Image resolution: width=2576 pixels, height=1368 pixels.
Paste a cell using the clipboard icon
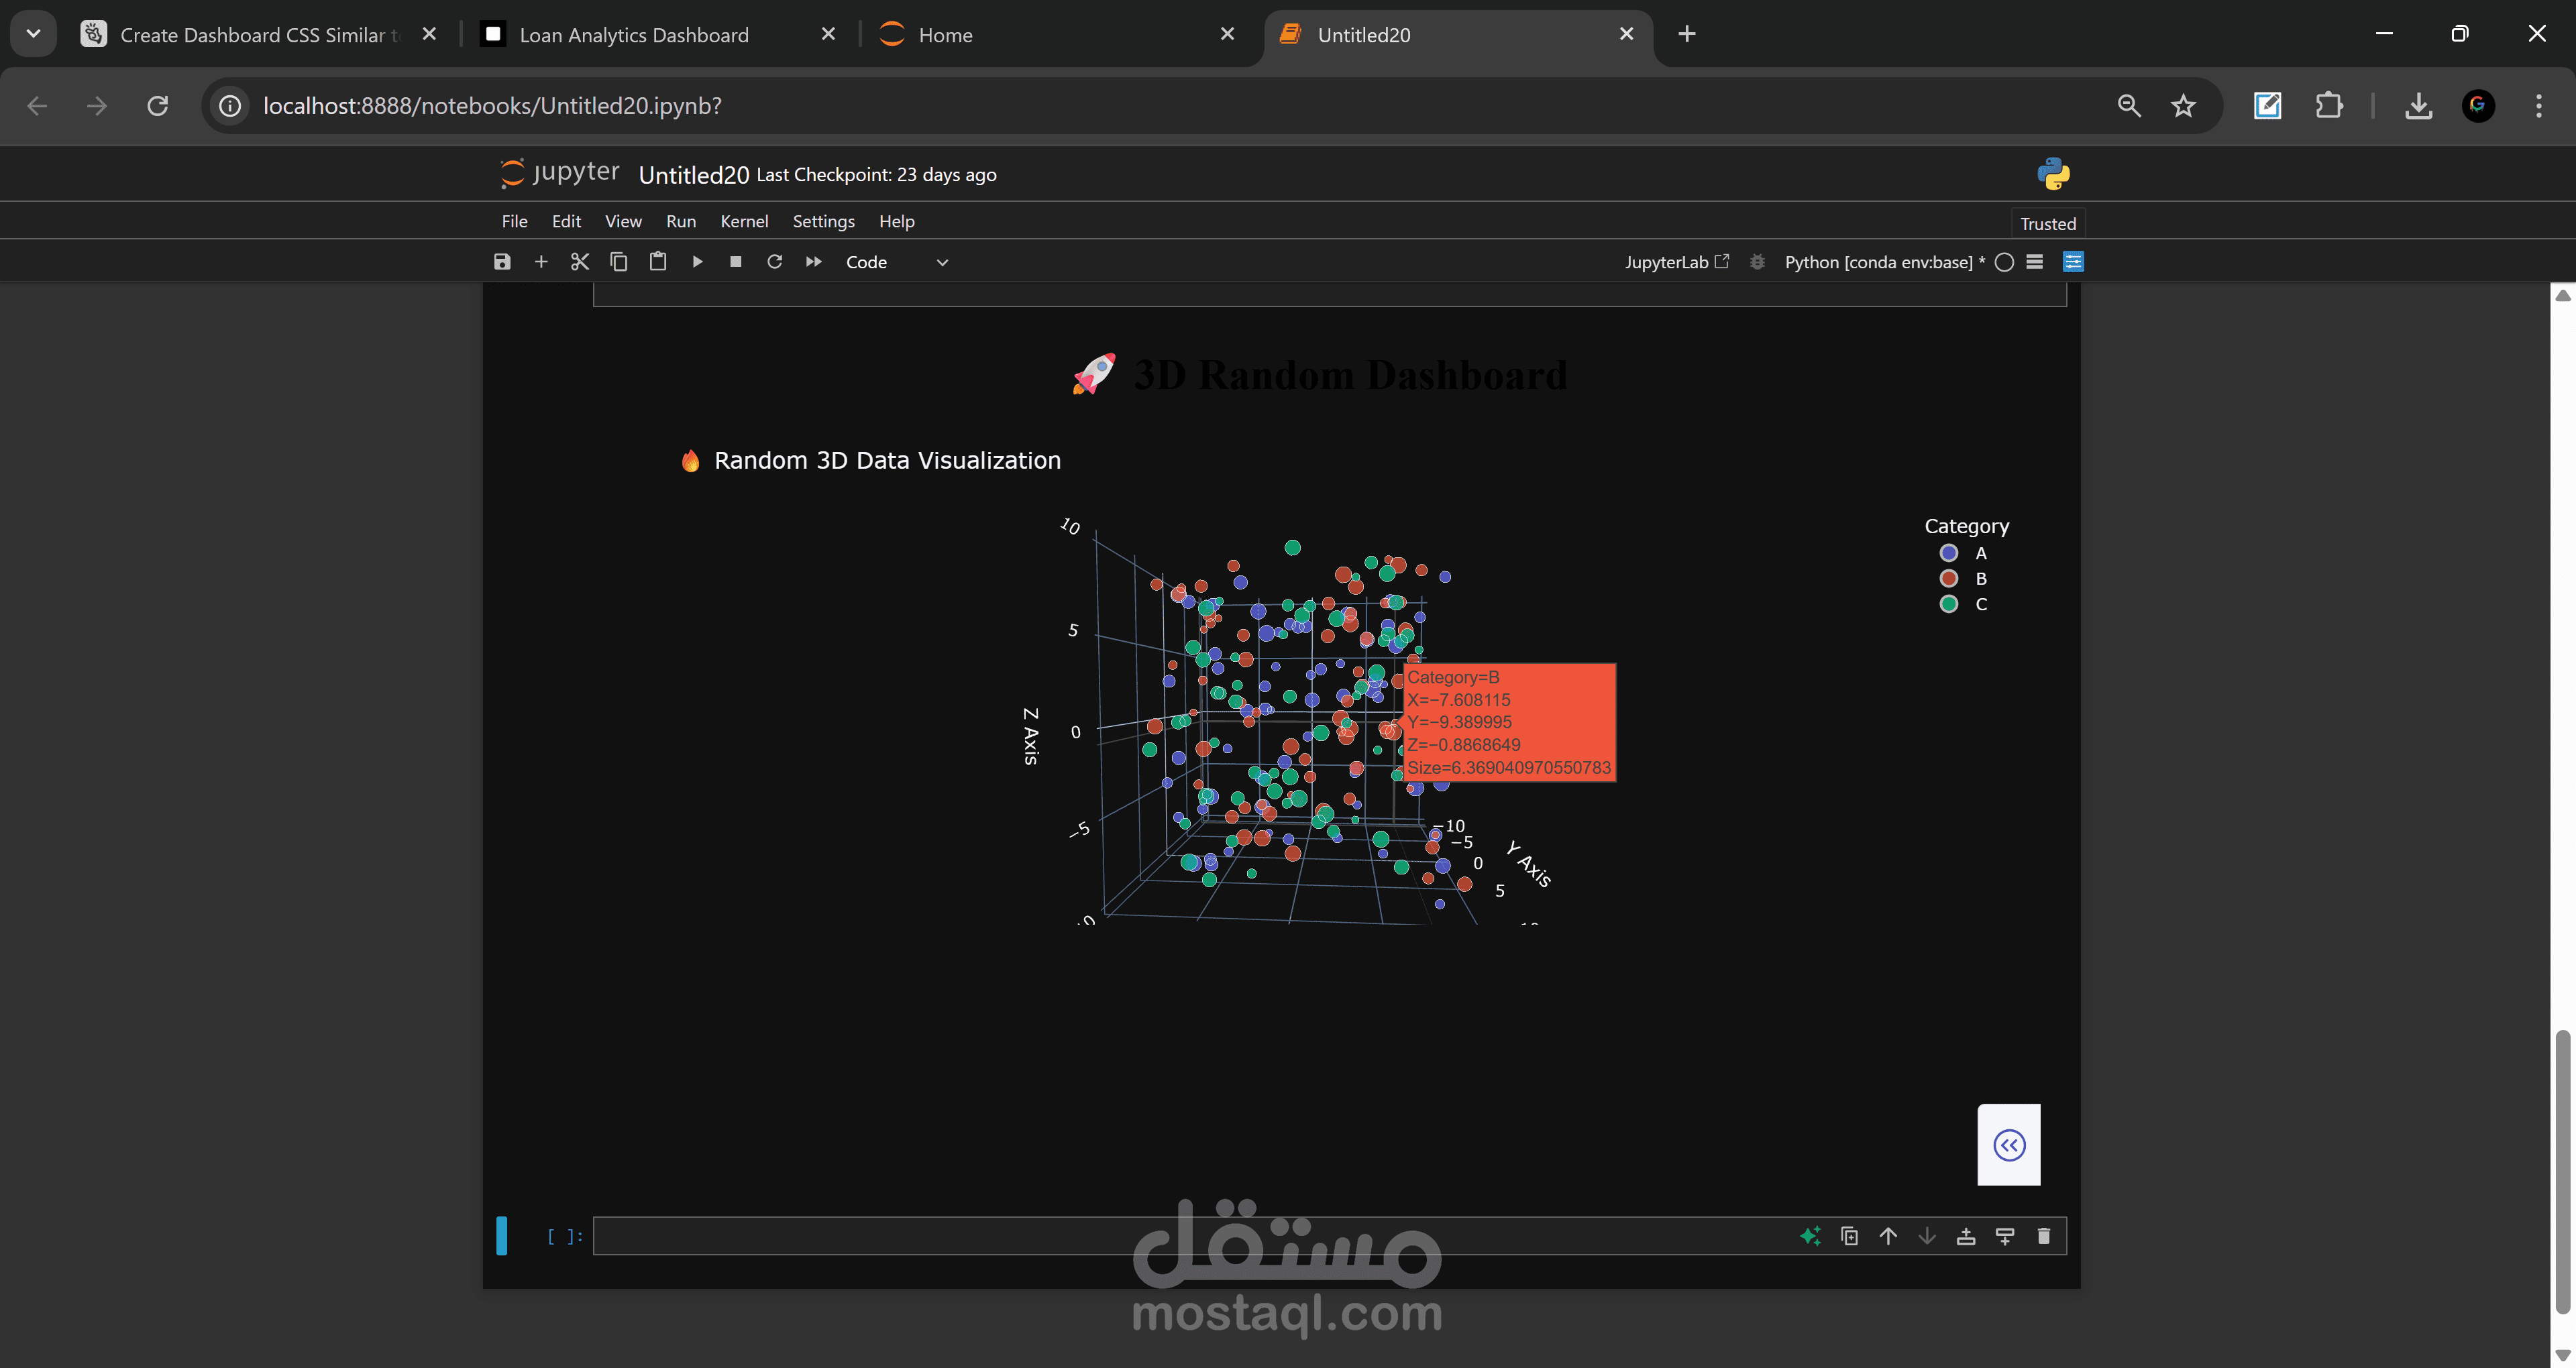click(657, 261)
